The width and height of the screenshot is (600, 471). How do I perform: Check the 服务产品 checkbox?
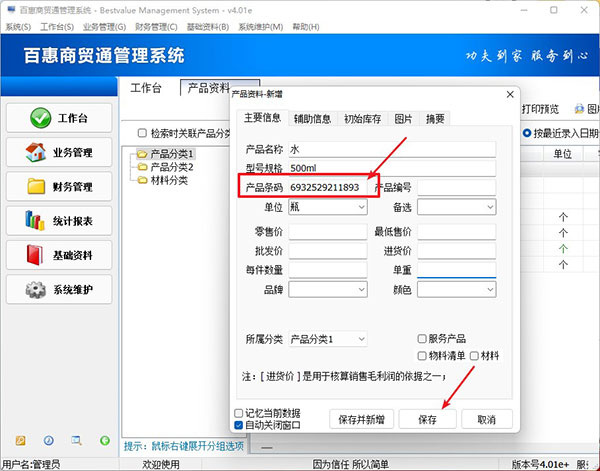(x=422, y=339)
